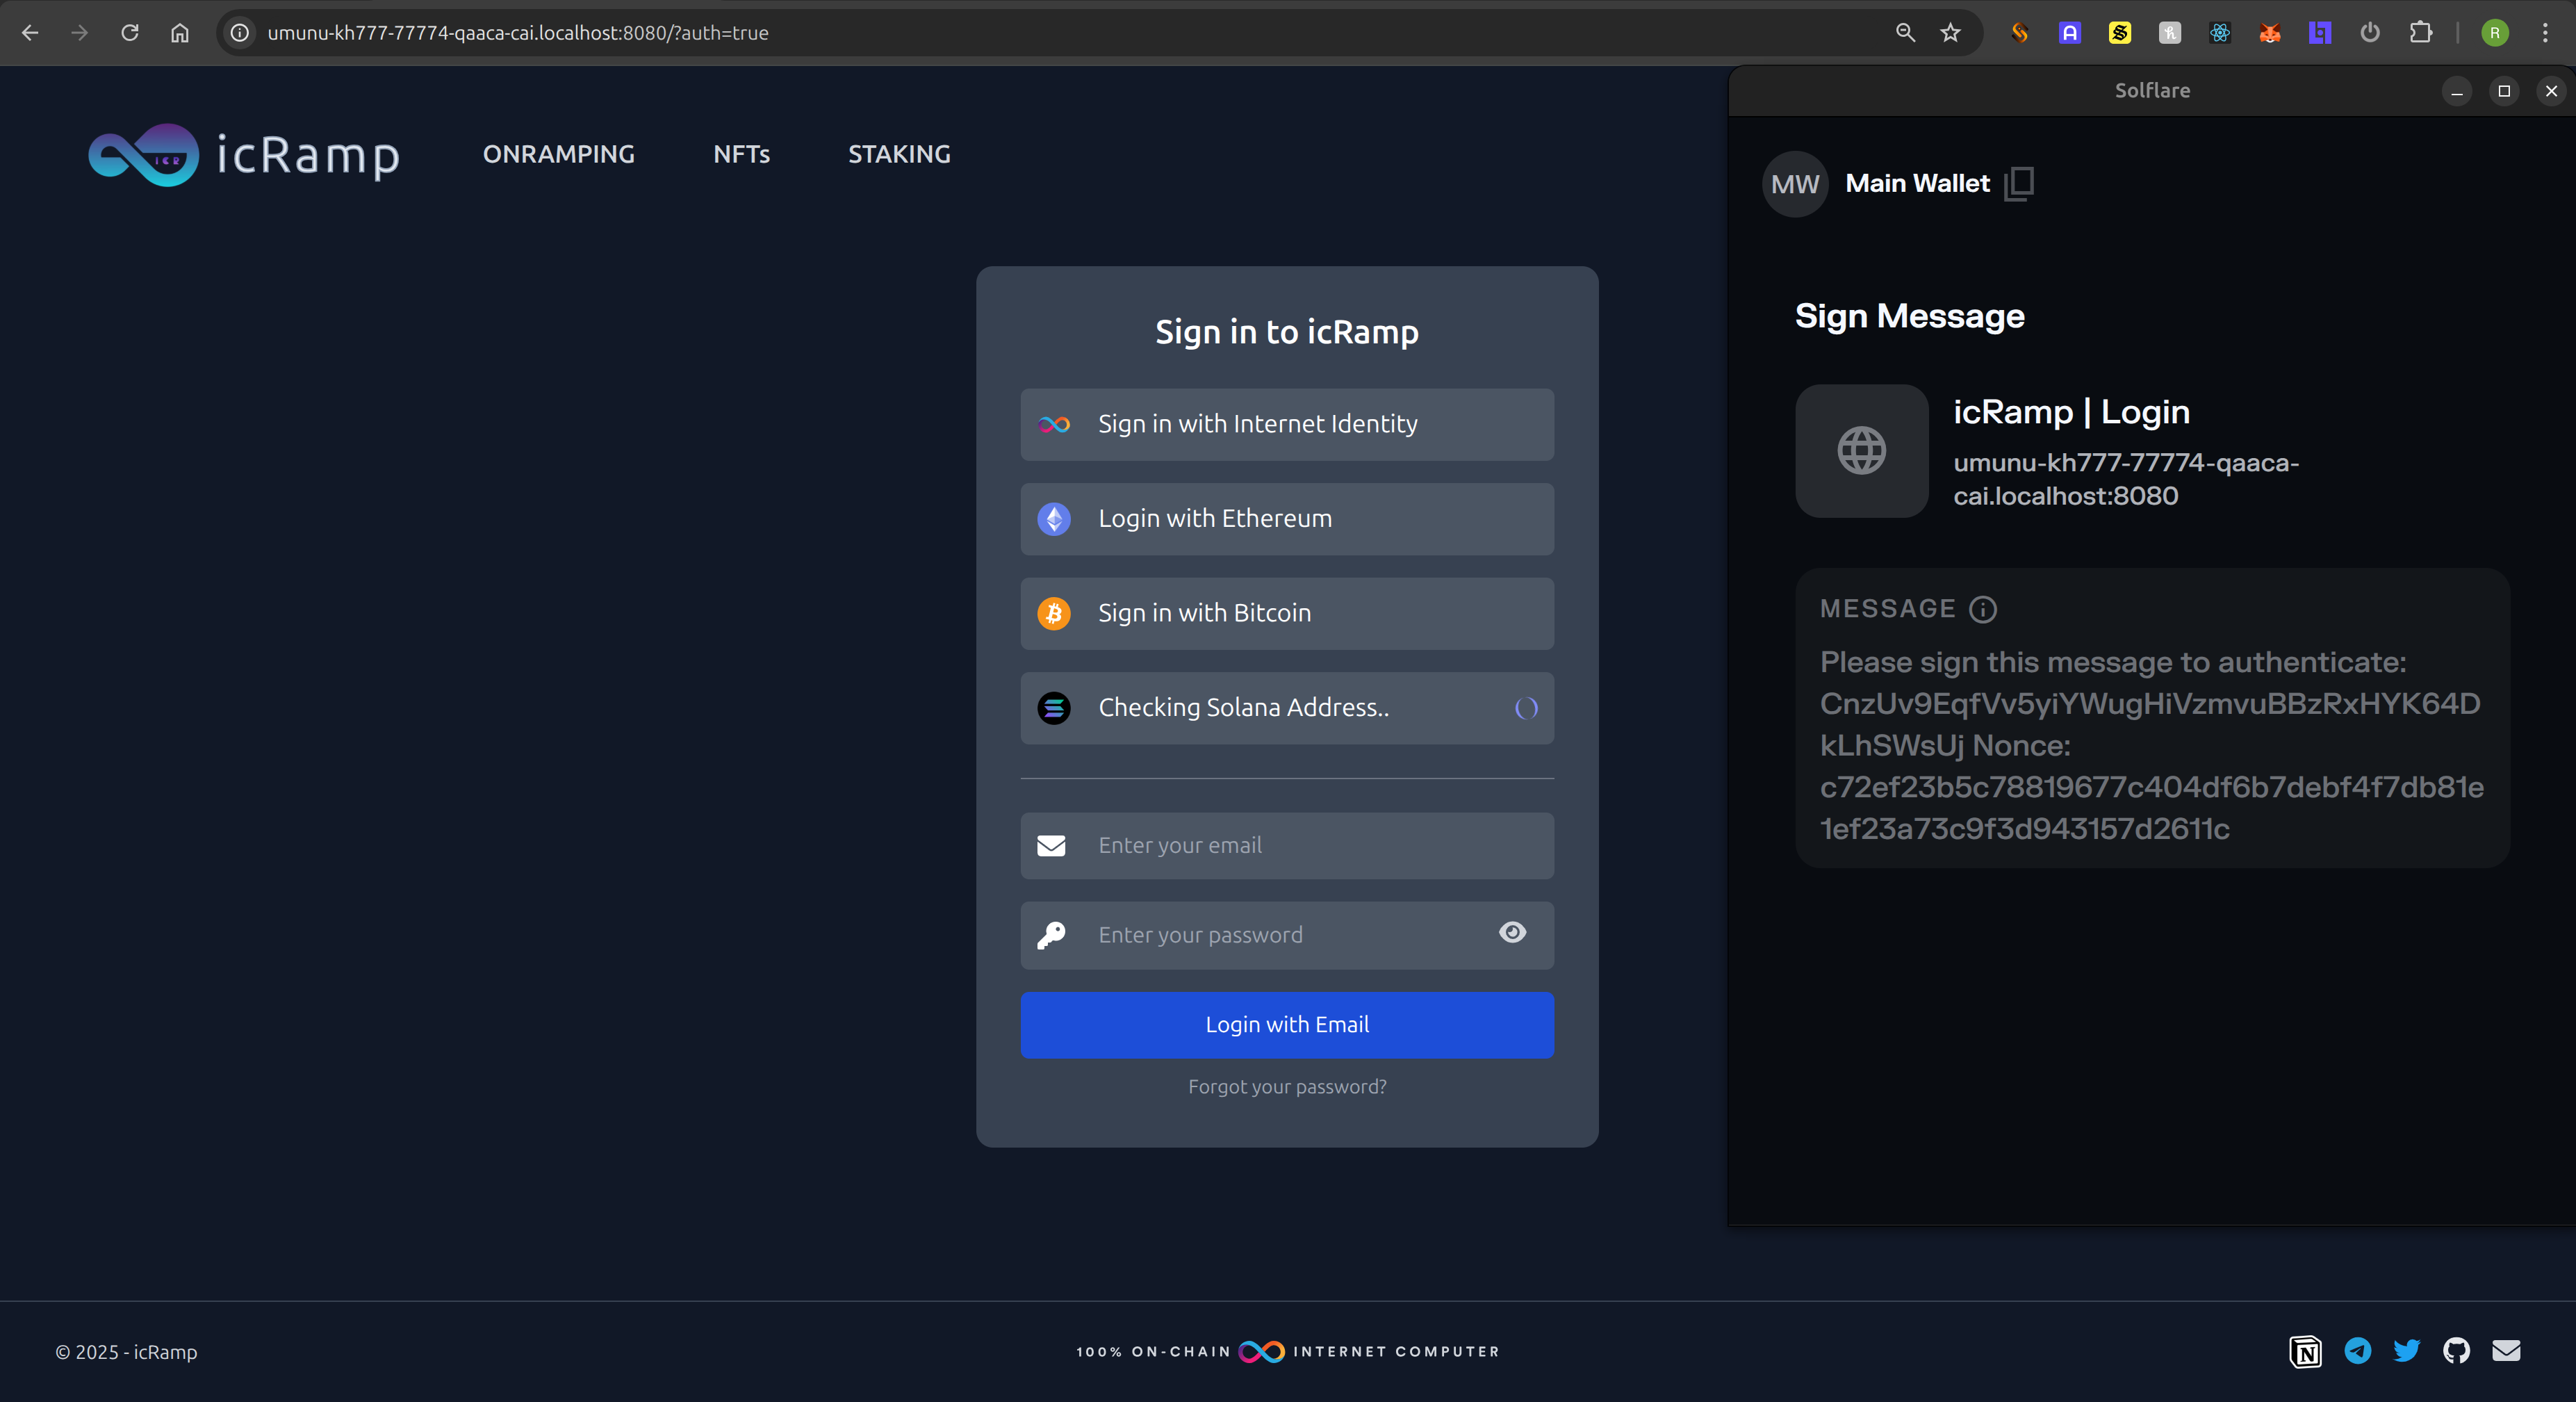Open Chrome three-dot menu
This screenshot has height=1402, width=2576.
click(x=2545, y=33)
